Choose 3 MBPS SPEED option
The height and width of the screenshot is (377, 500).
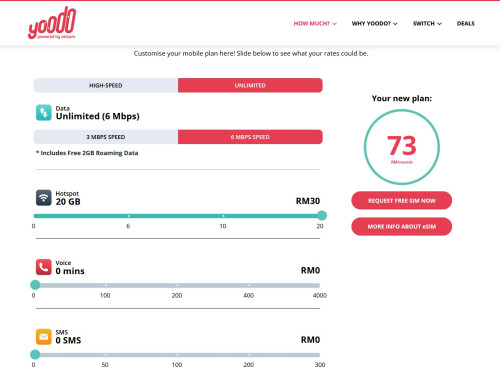coord(106,137)
